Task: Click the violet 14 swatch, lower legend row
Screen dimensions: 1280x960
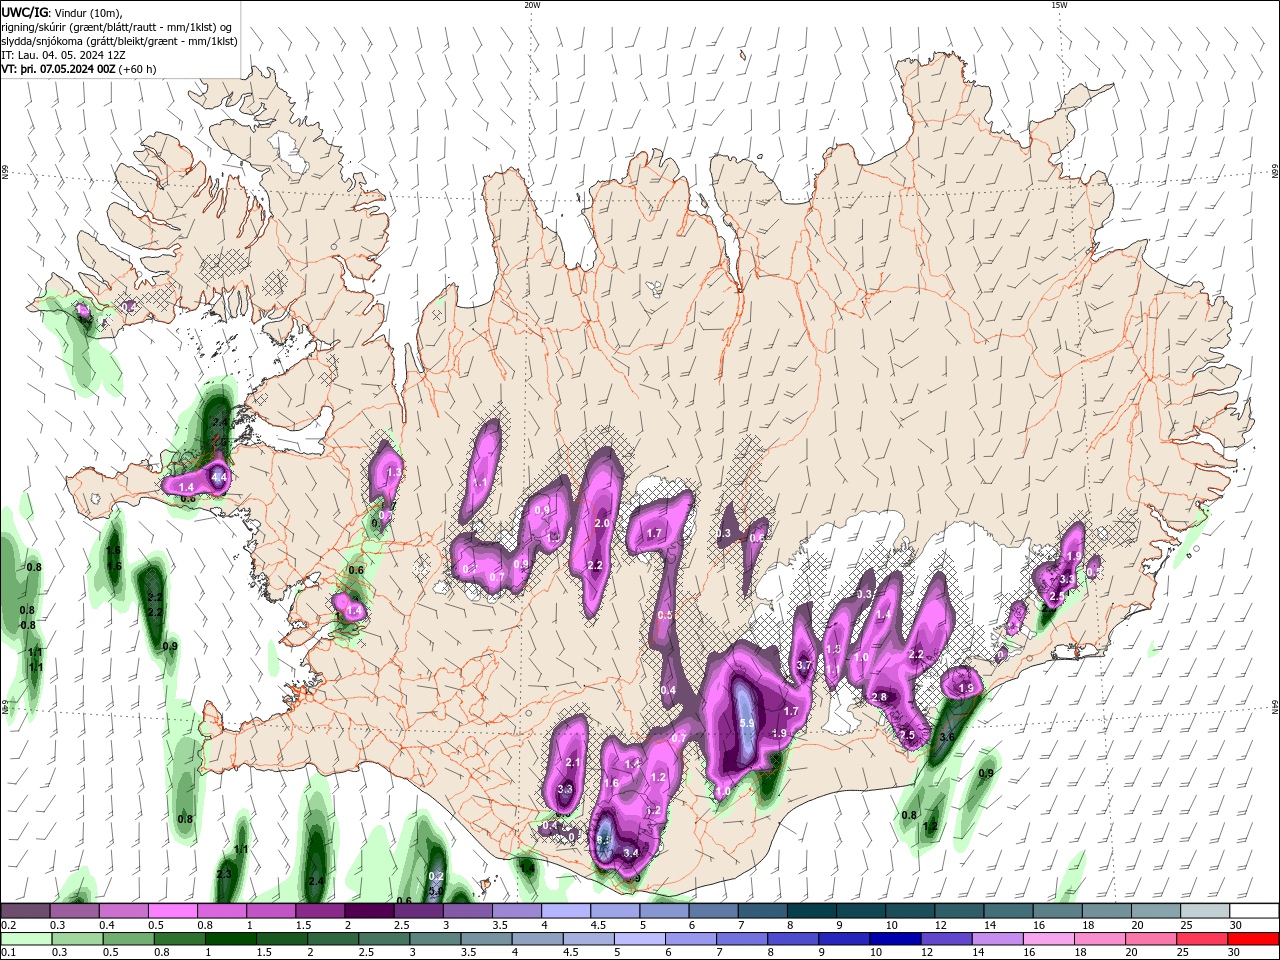Action: [x=998, y=939]
